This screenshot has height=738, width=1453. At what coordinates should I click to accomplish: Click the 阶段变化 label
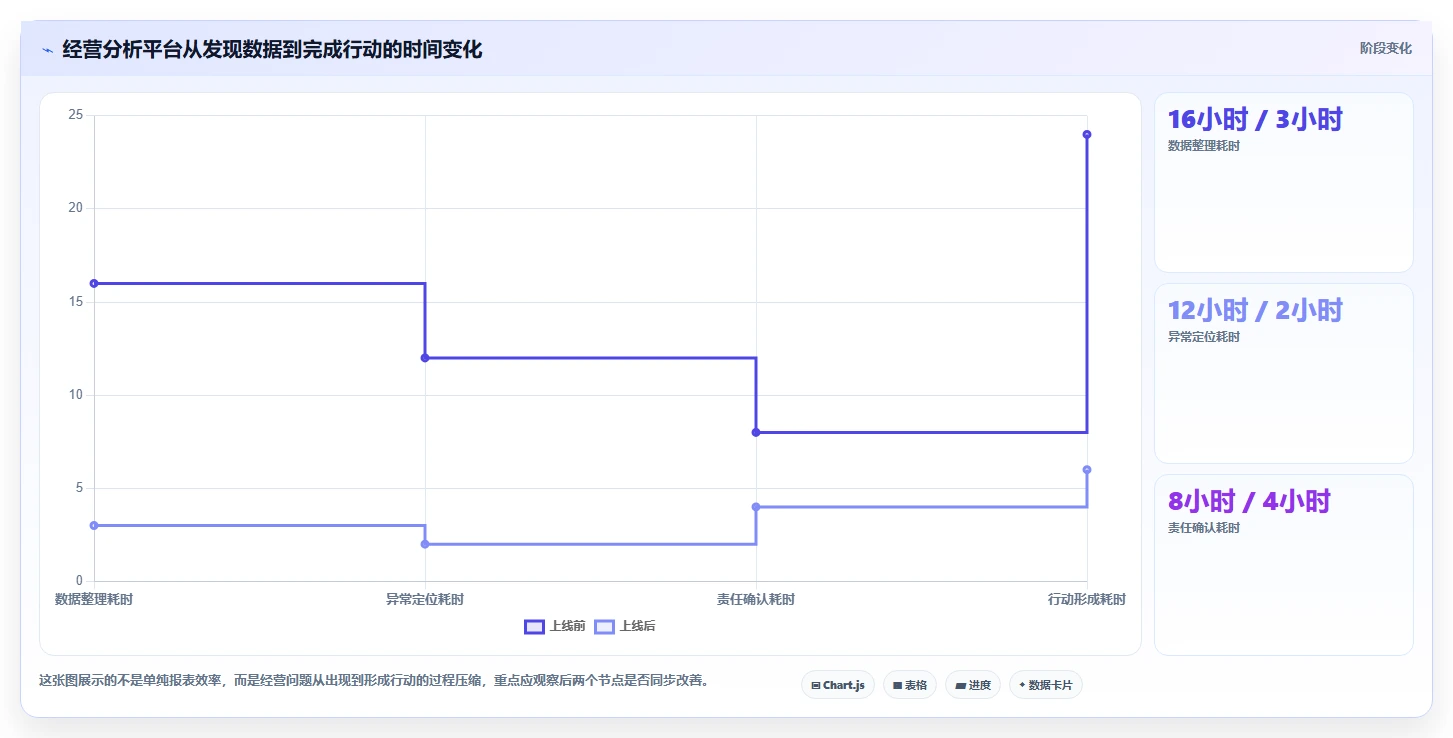1386,48
